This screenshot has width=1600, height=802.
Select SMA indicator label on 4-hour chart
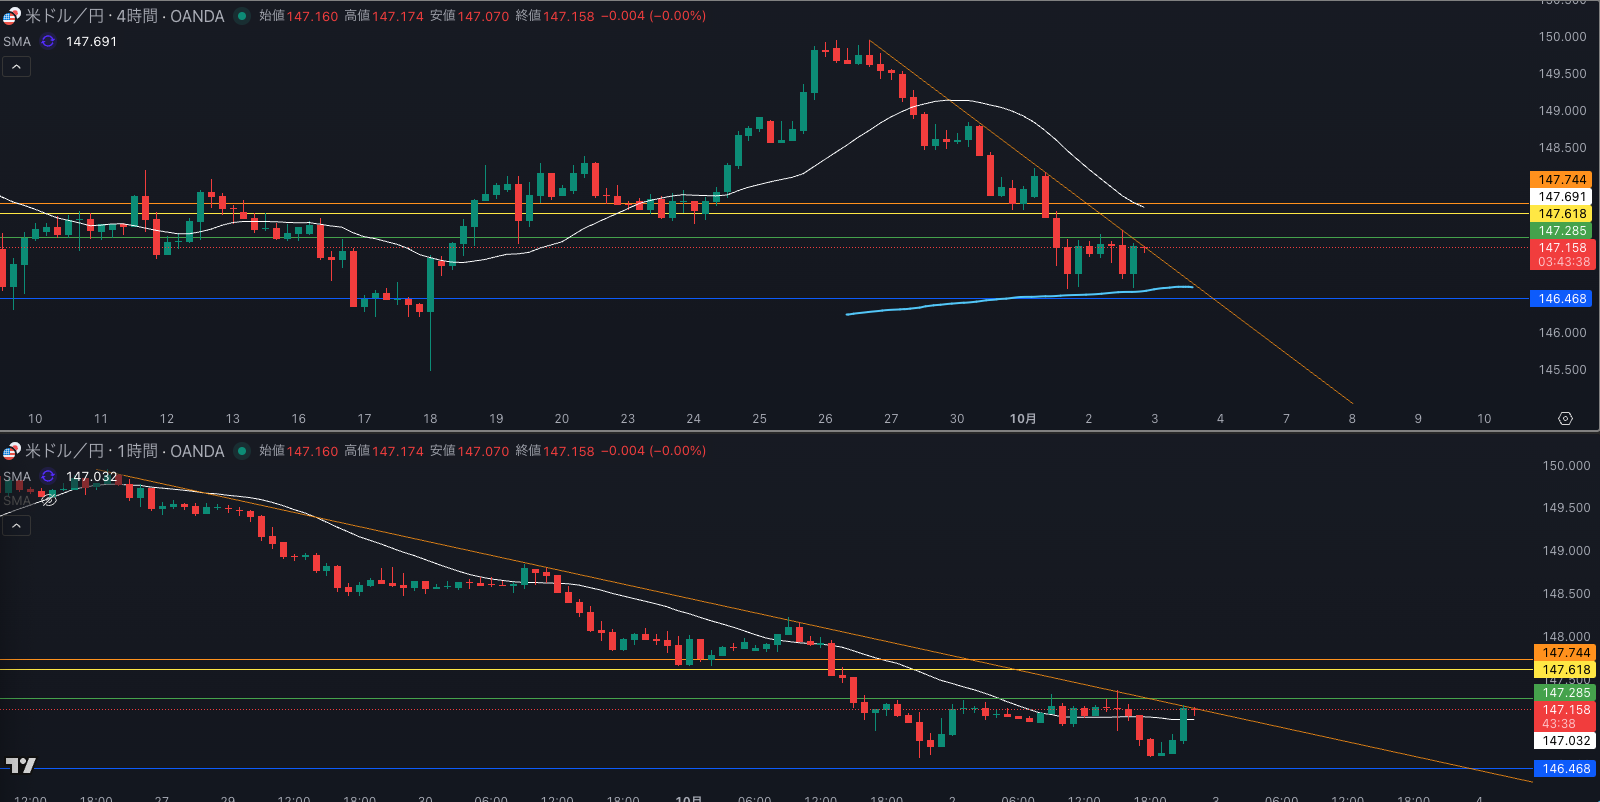click(17, 41)
